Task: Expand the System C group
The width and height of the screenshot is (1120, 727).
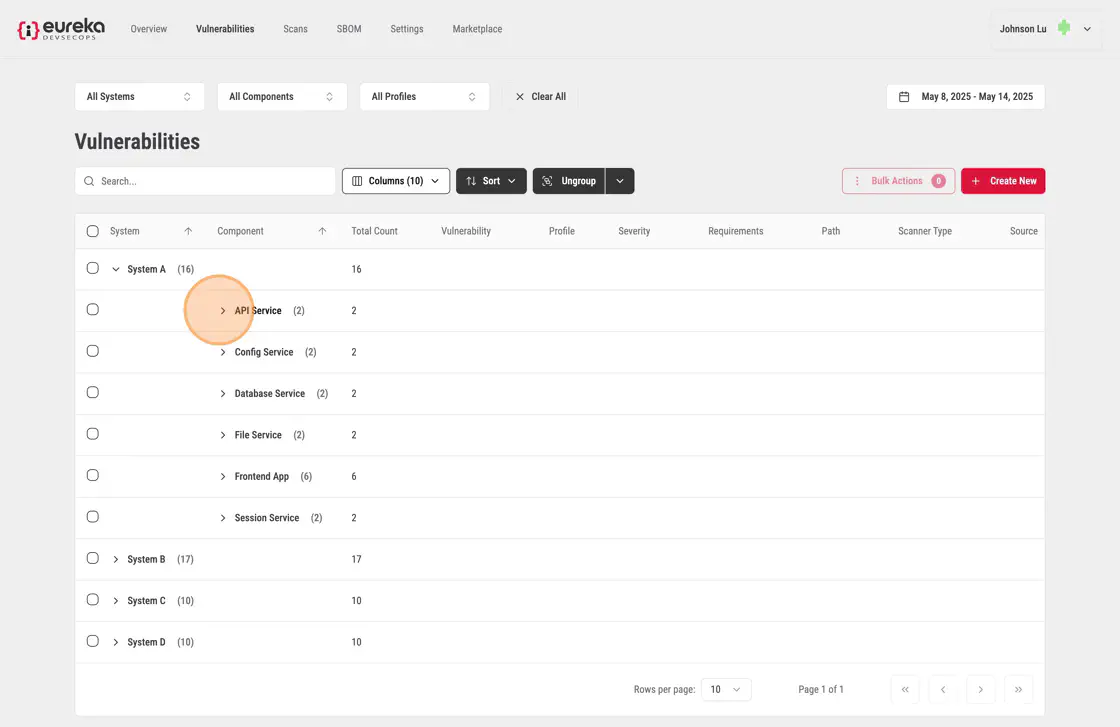Action: [116, 601]
